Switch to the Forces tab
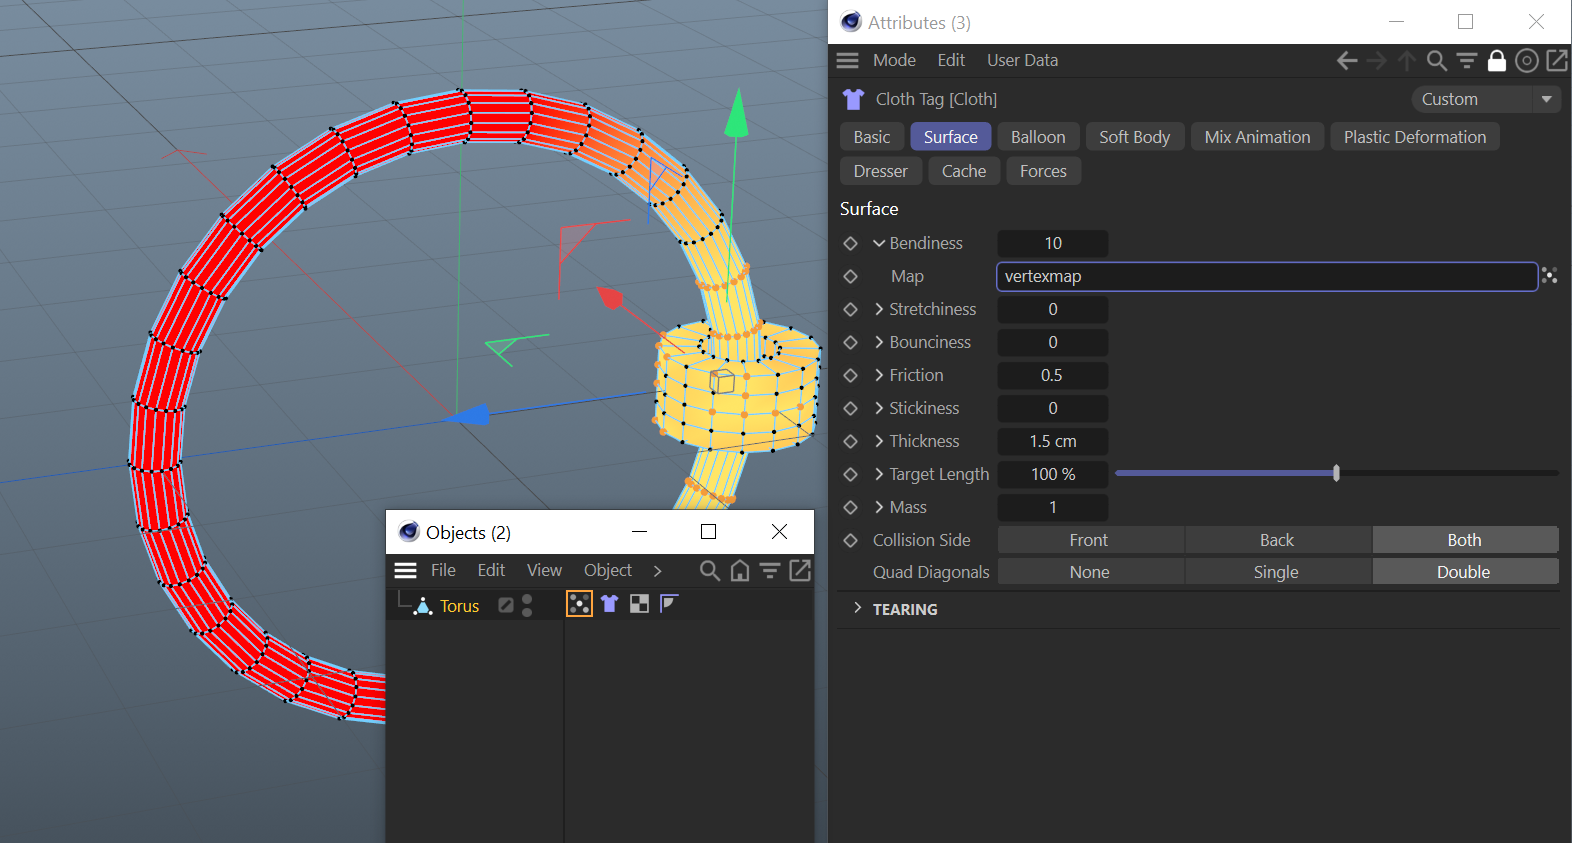1572x843 pixels. [1043, 171]
